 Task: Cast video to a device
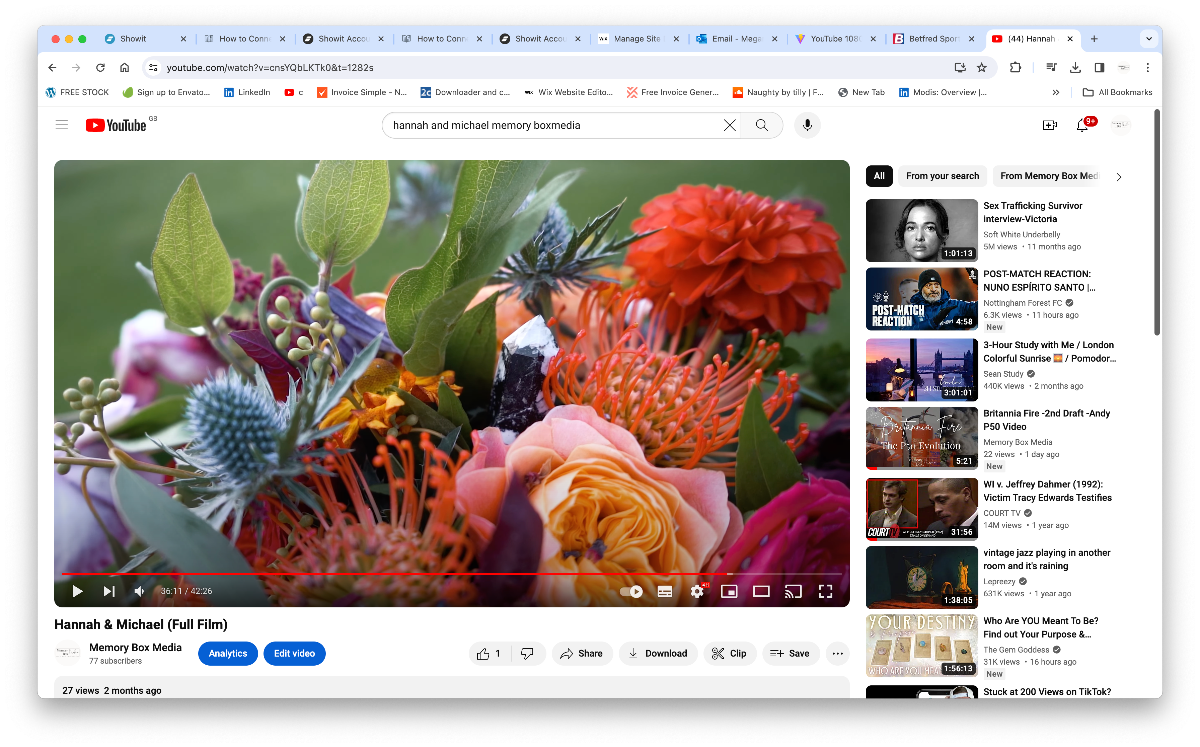click(793, 591)
